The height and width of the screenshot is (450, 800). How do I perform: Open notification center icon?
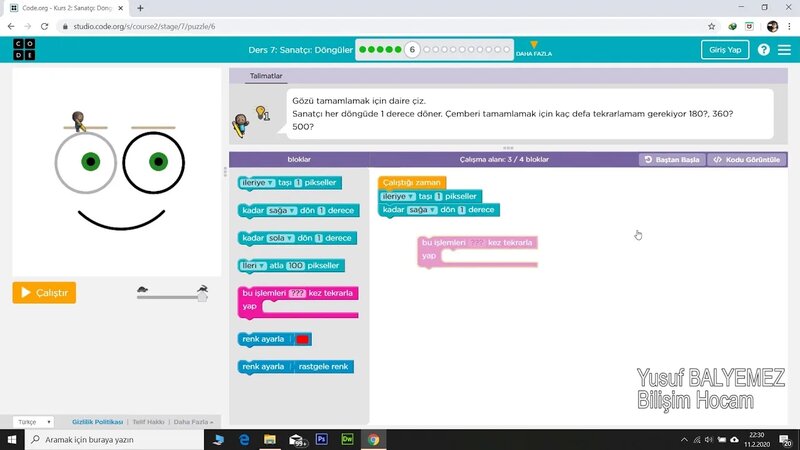tap(786, 440)
